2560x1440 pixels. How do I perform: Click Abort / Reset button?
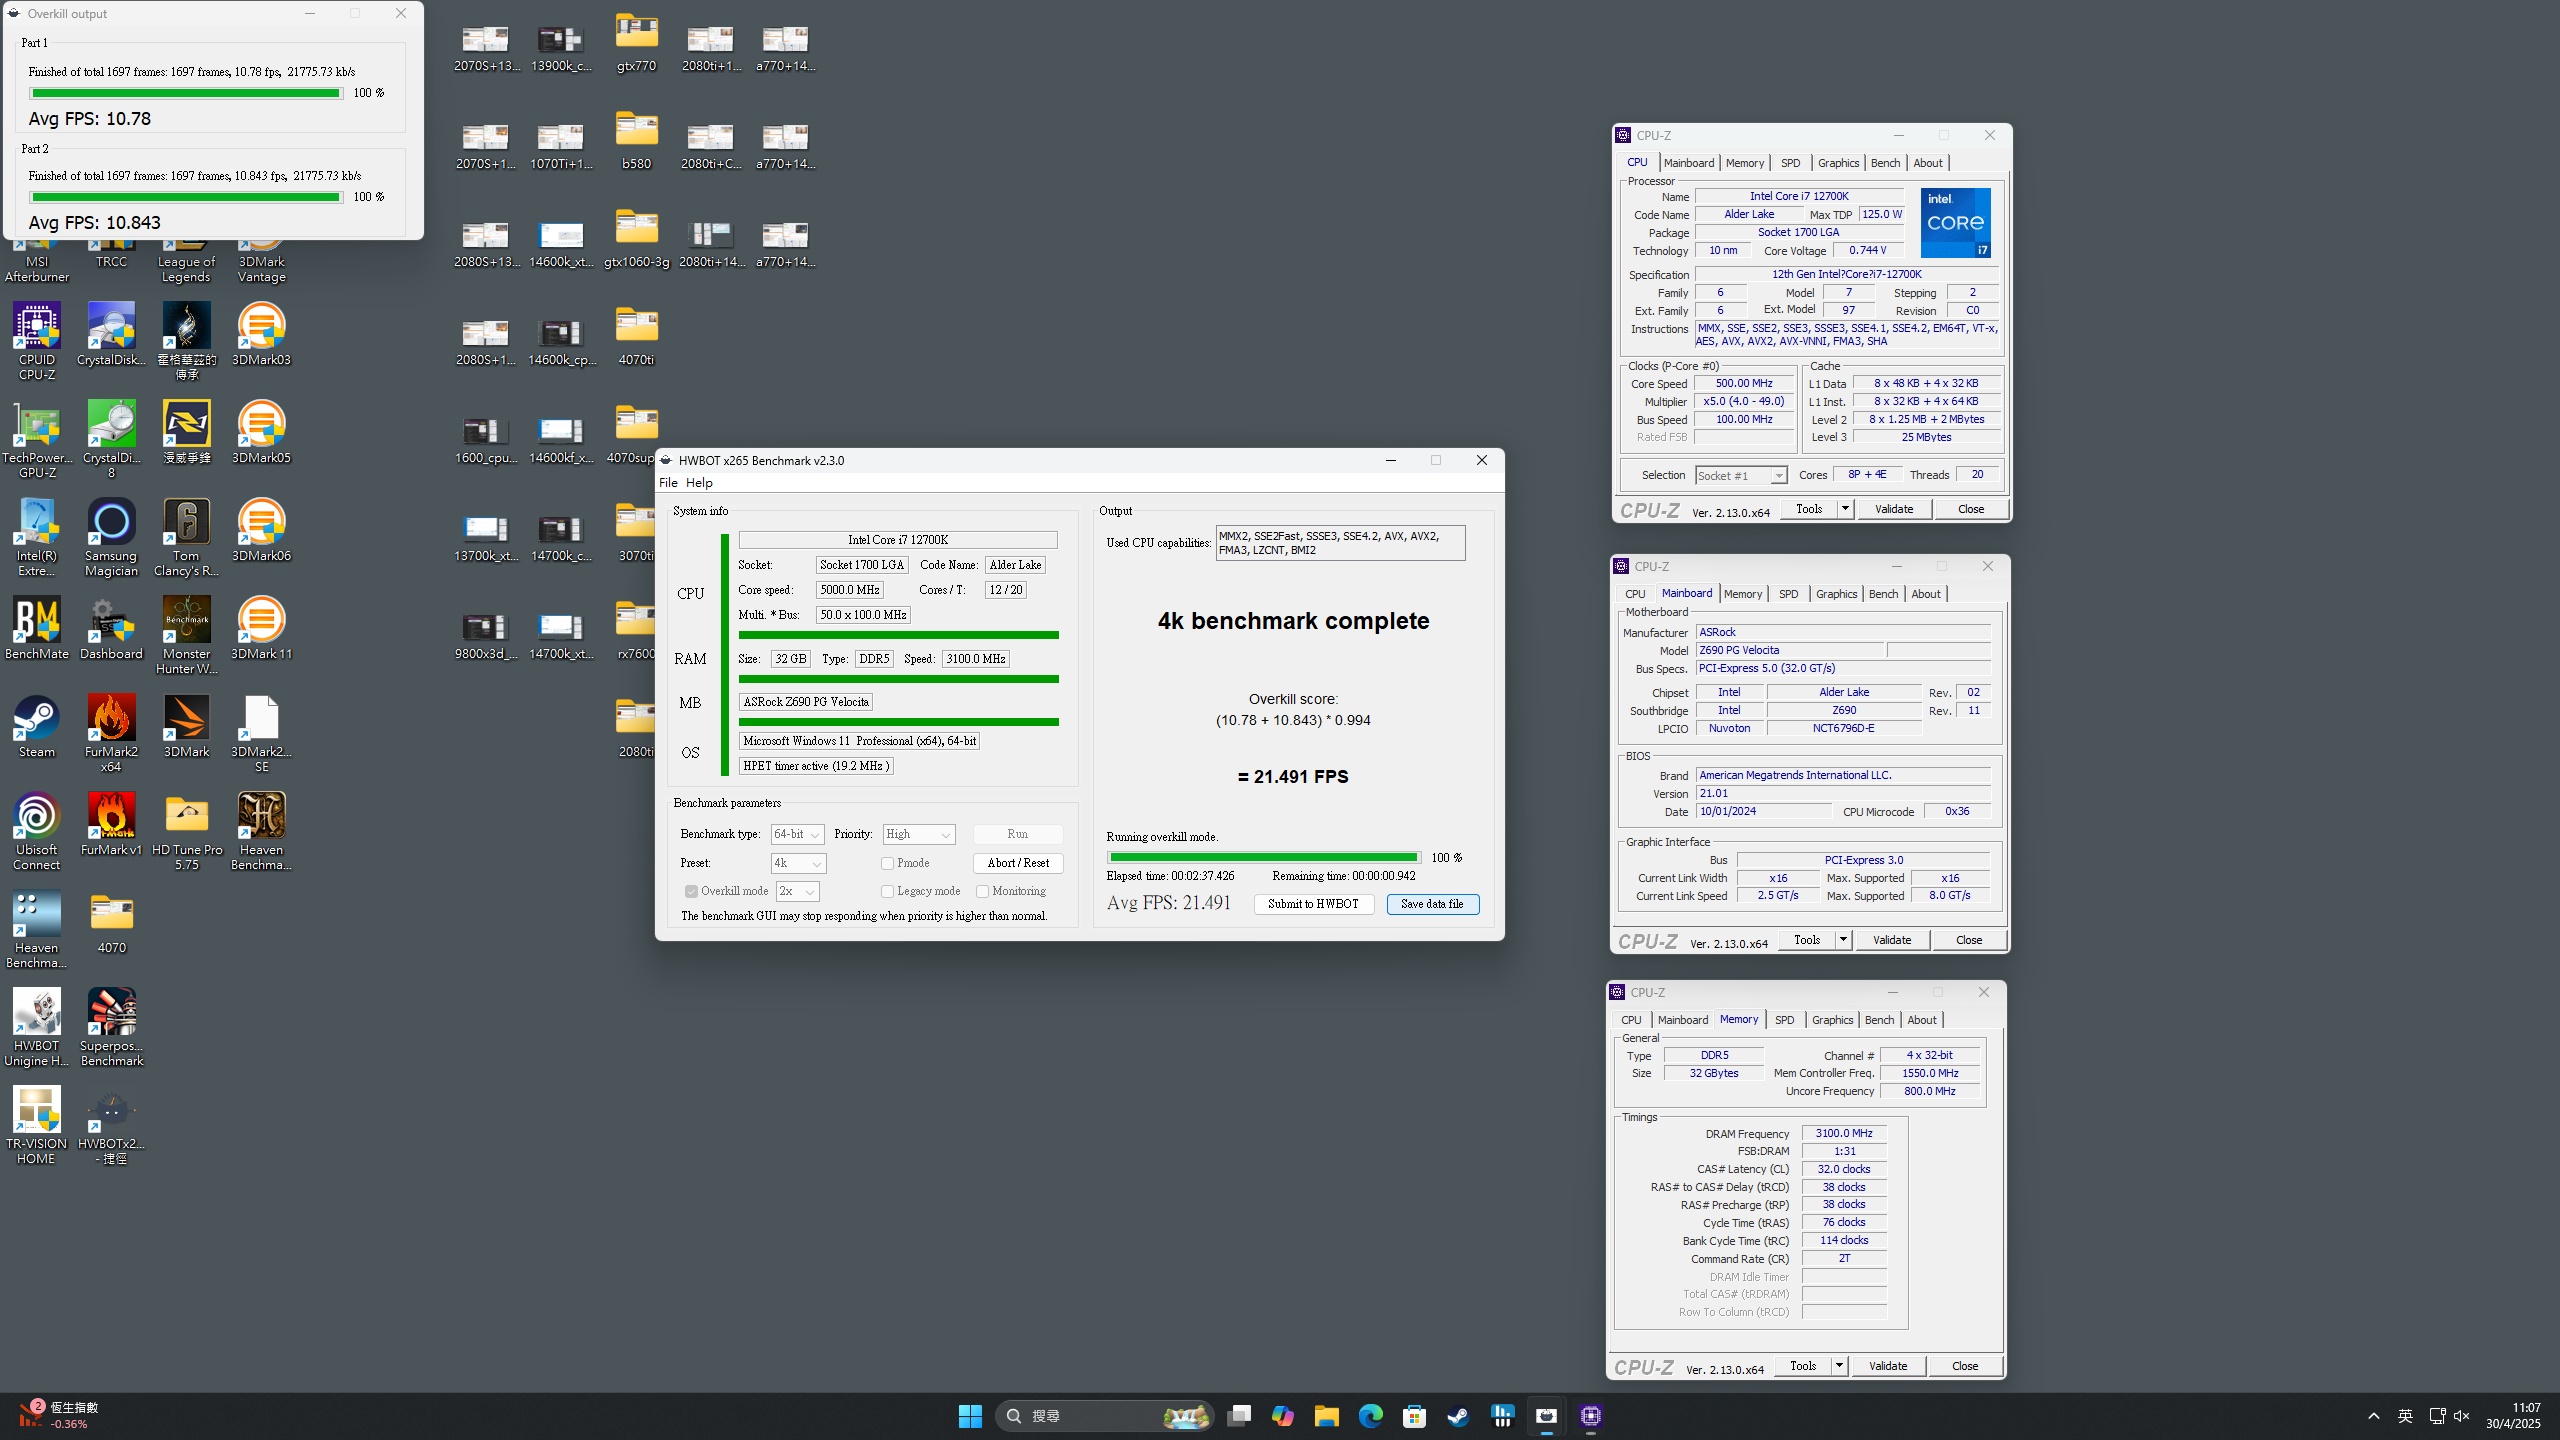(x=1017, y=863)
